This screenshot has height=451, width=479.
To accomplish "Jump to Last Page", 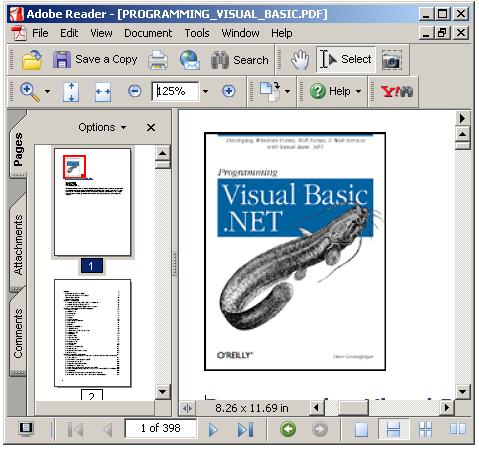I will [245, 429].
